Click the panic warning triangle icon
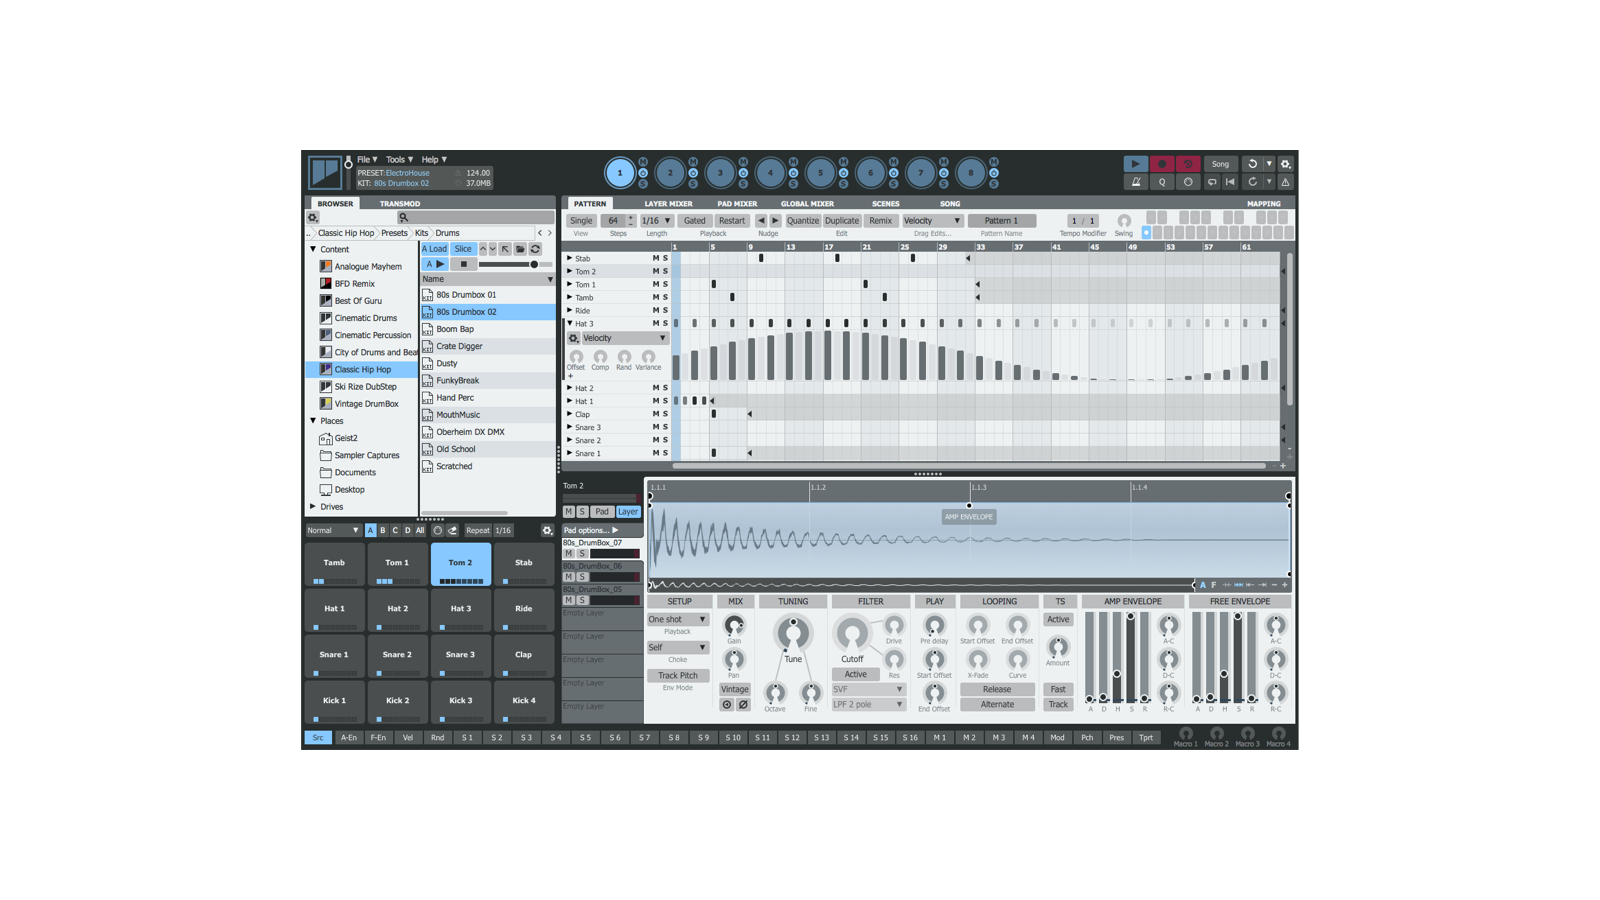Image resolution: width=1600 pixels, height=900 pixels. 1286,182
